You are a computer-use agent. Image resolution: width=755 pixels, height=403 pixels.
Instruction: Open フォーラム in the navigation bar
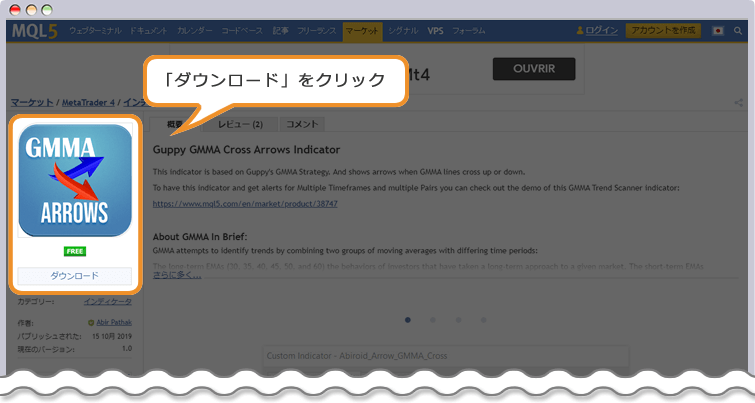pyautogui.click(x=469, y=31)
